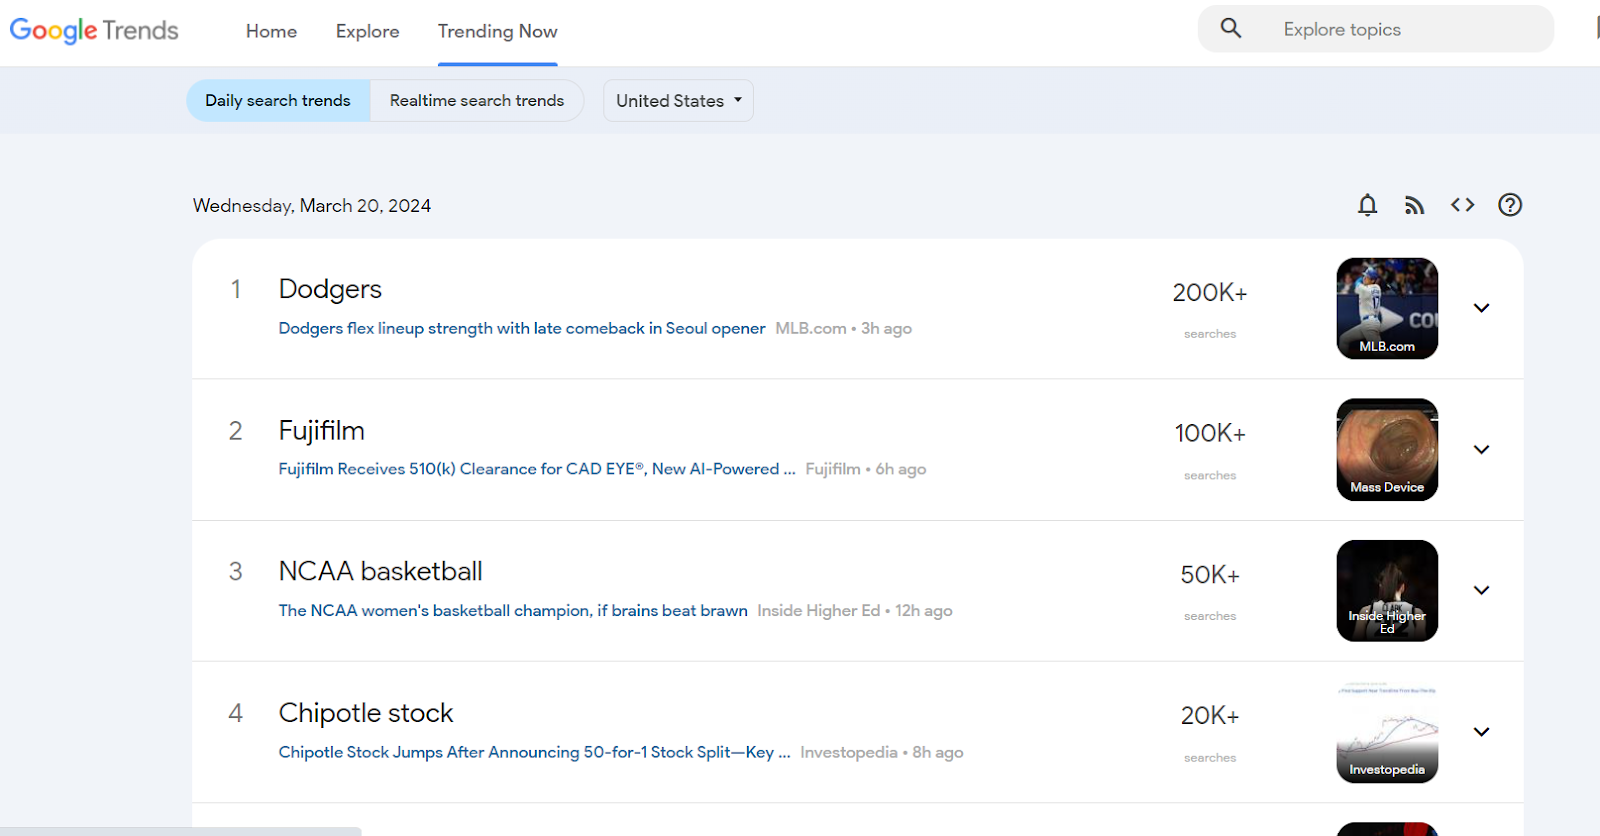Open the Chipotle Stock Jumps article link

click(534, 752)
